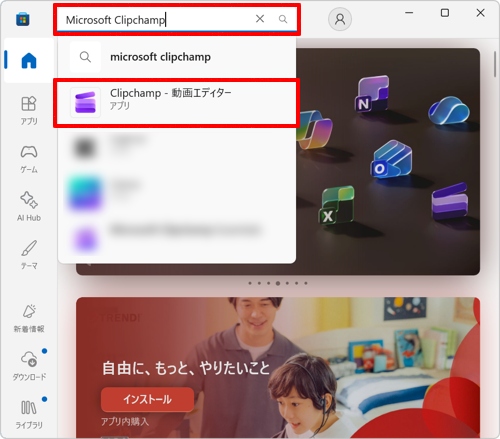Click the vertical scrollbar thumb

[x=495, y=65]
